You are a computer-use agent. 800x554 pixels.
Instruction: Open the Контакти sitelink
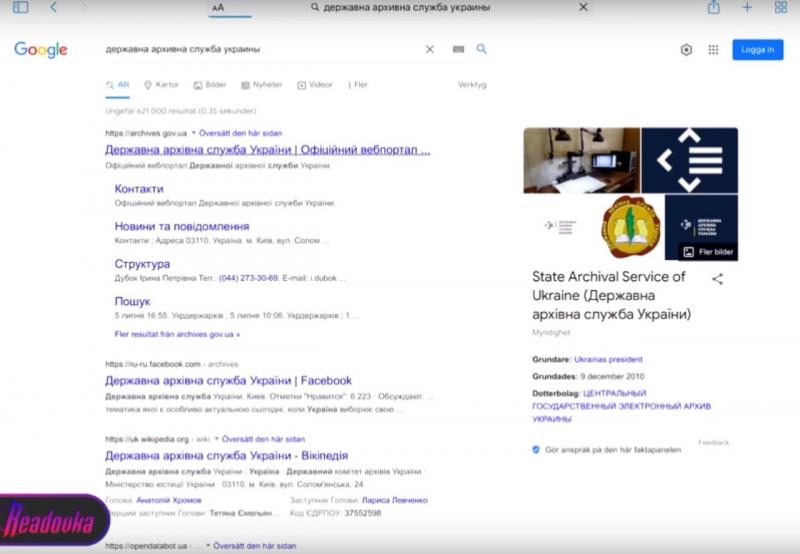tap(139, 189)
